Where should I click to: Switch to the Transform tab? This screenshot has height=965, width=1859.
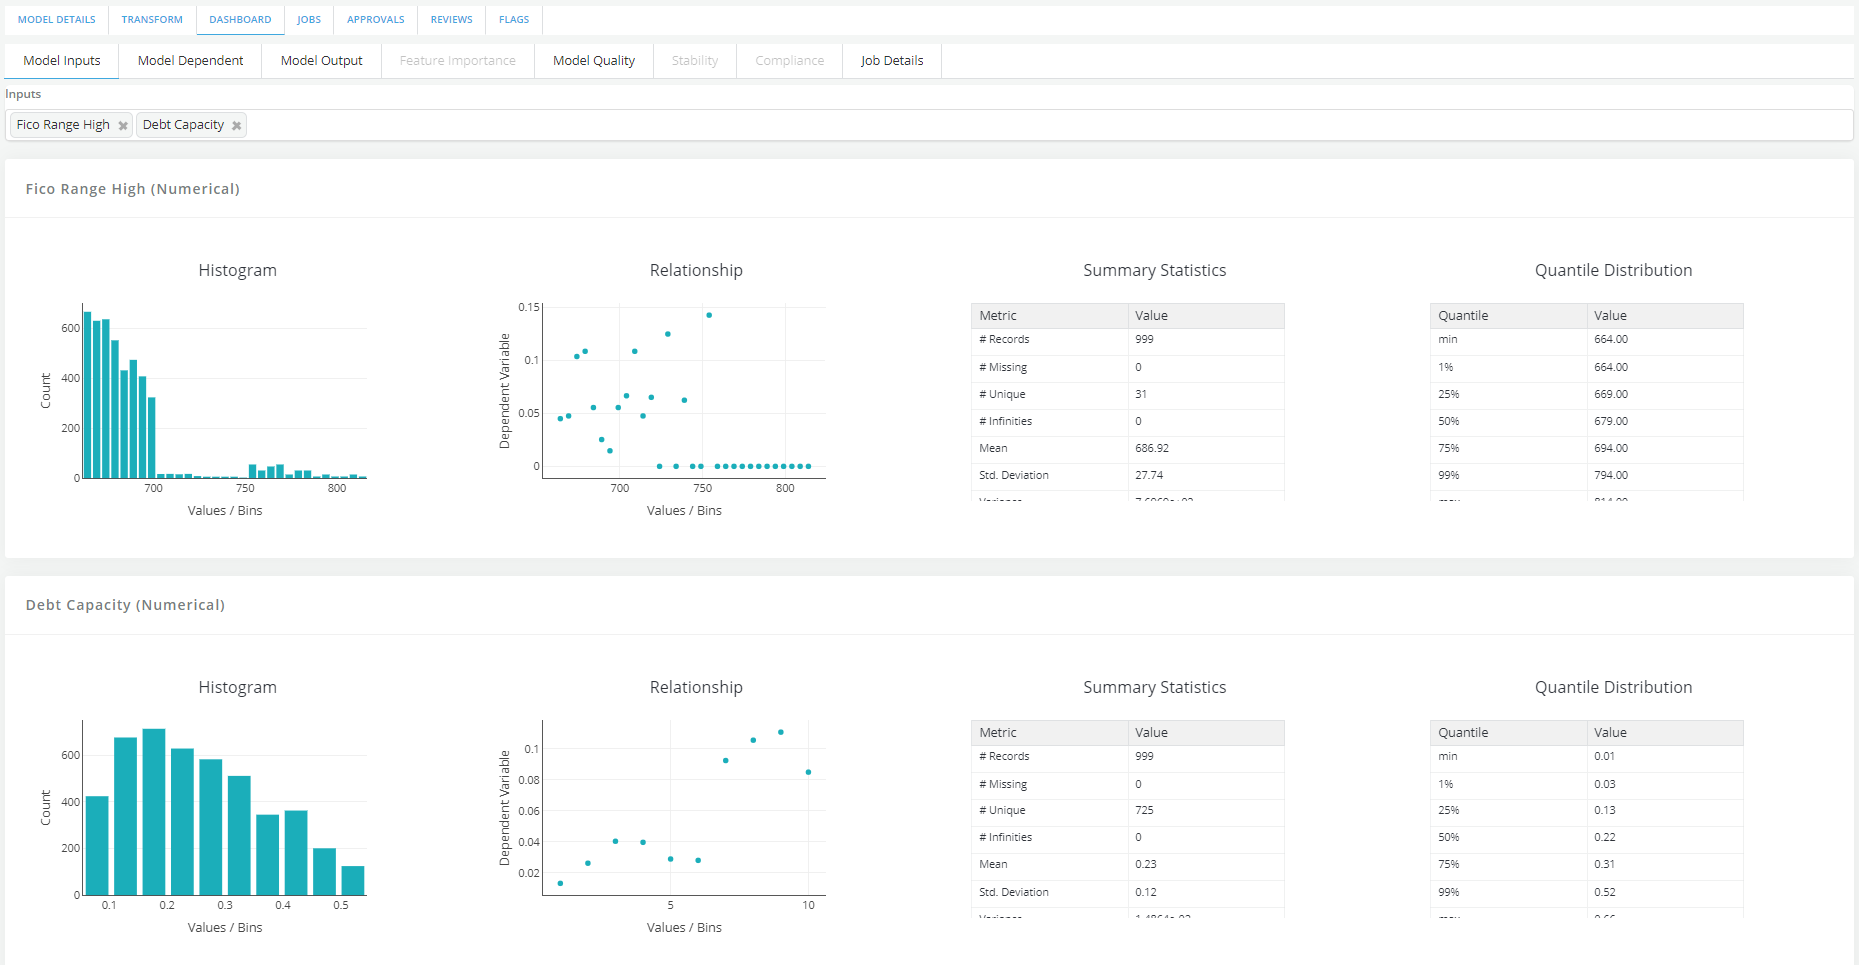click(152, 20)
